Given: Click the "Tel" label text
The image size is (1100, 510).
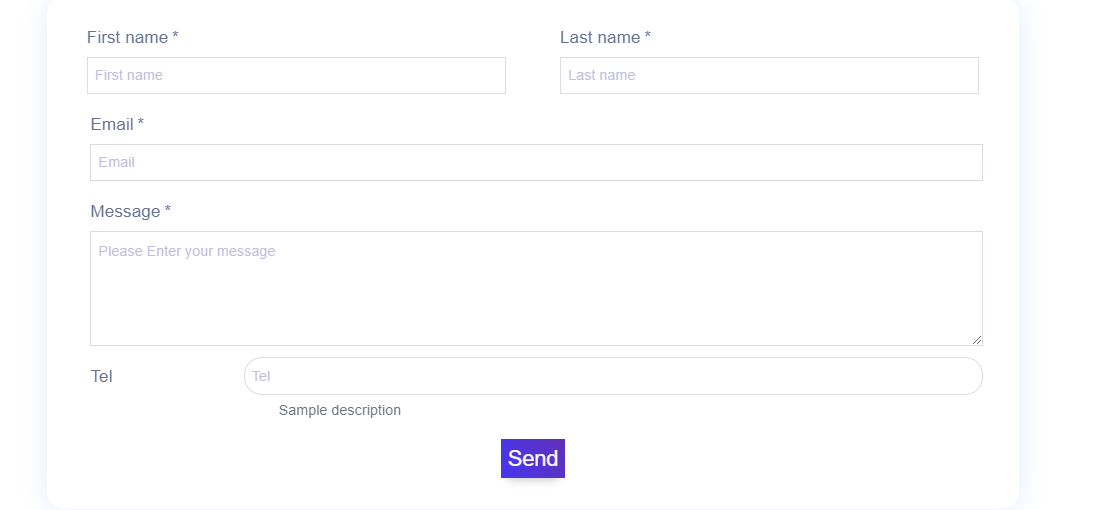Looking at the screenshot, I should pyautogui.click(x=101, y=377).
